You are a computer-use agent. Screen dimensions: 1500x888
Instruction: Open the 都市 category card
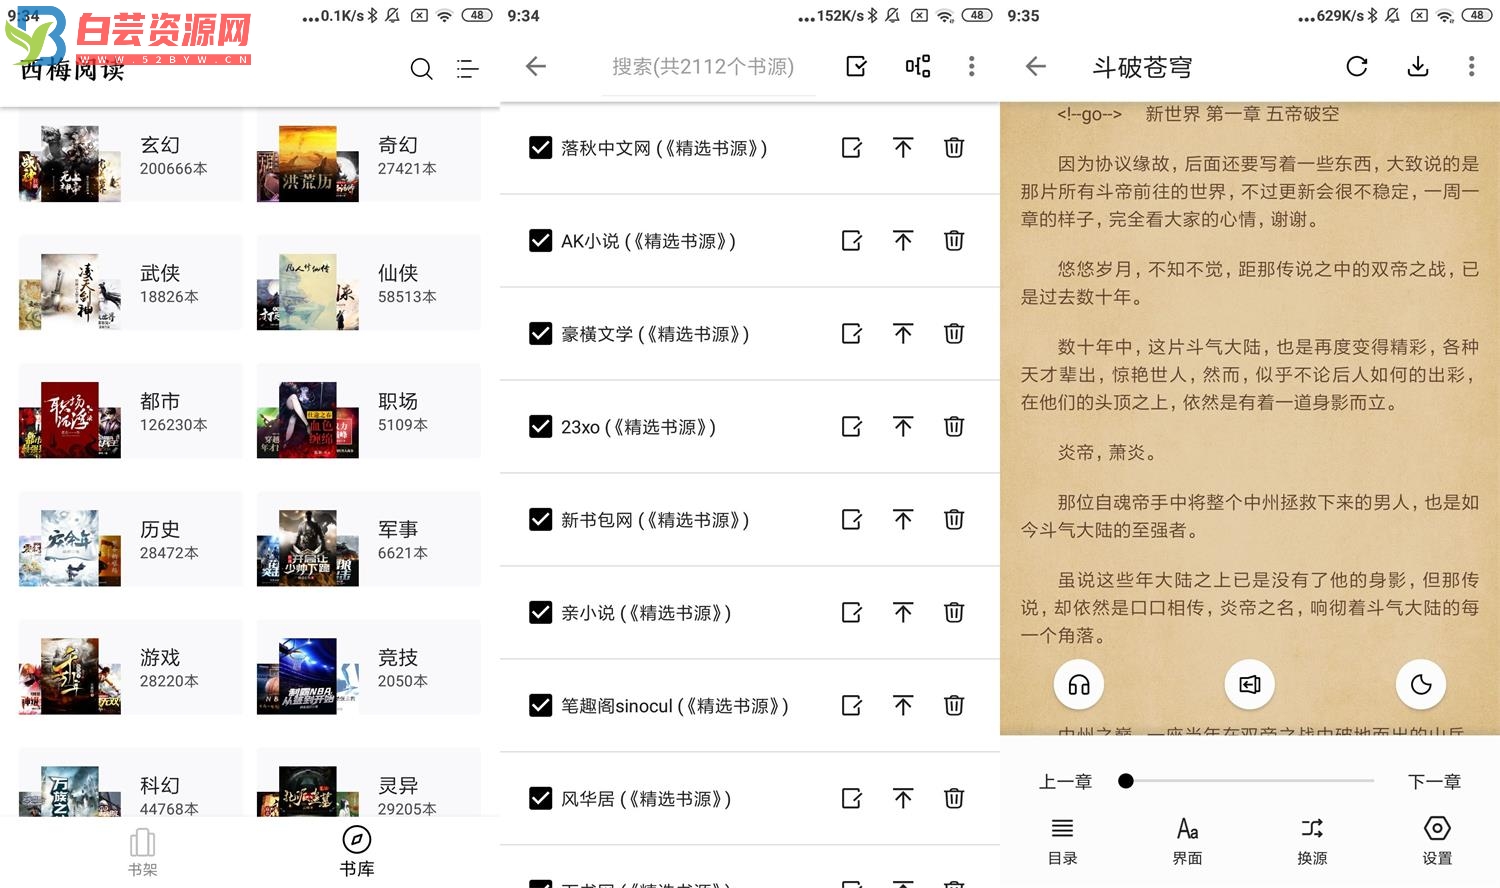click(x=131, y=411)
